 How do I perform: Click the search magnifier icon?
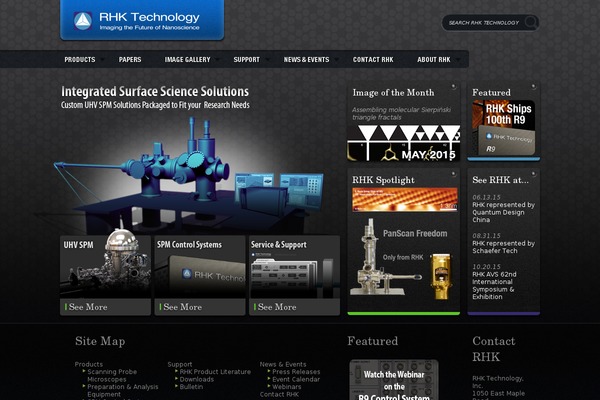530,22
